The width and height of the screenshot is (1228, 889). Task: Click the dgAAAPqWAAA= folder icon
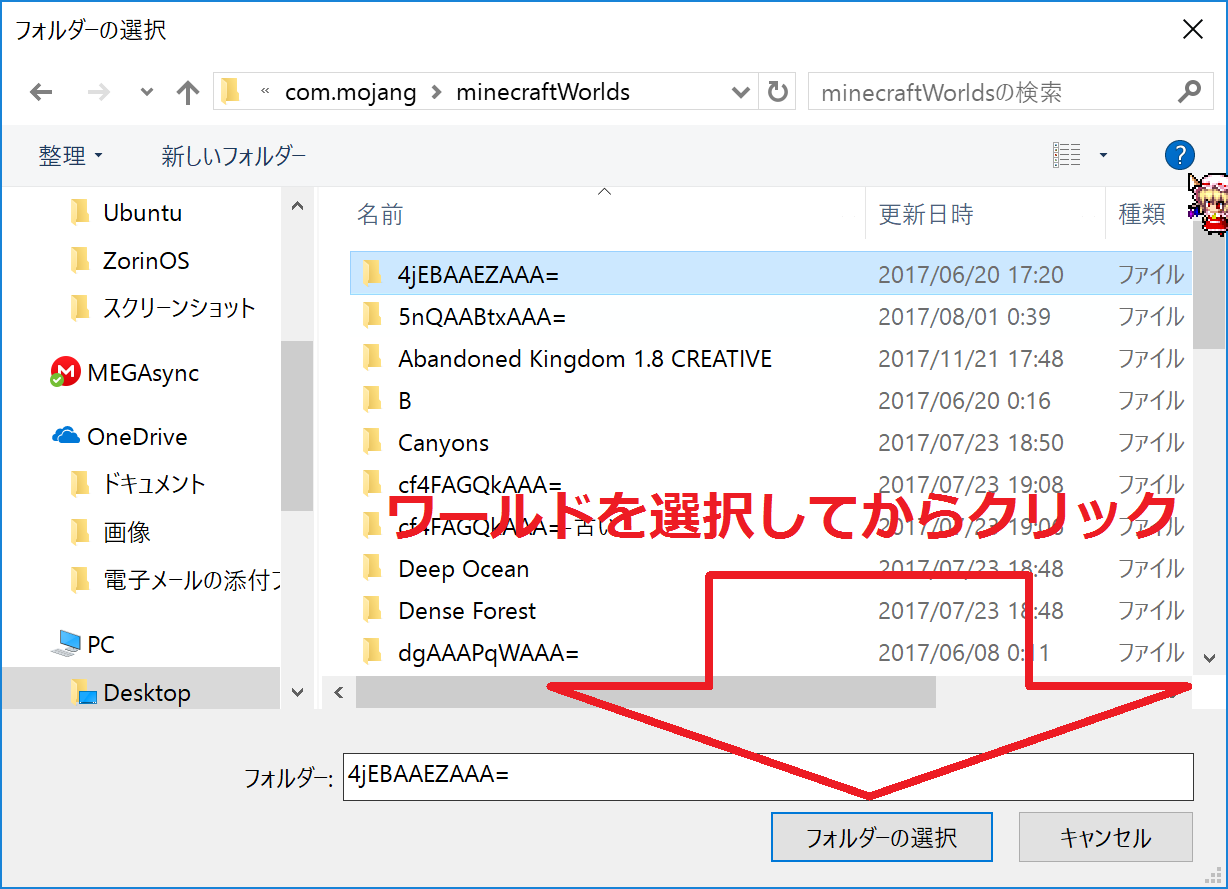point(372,652)
